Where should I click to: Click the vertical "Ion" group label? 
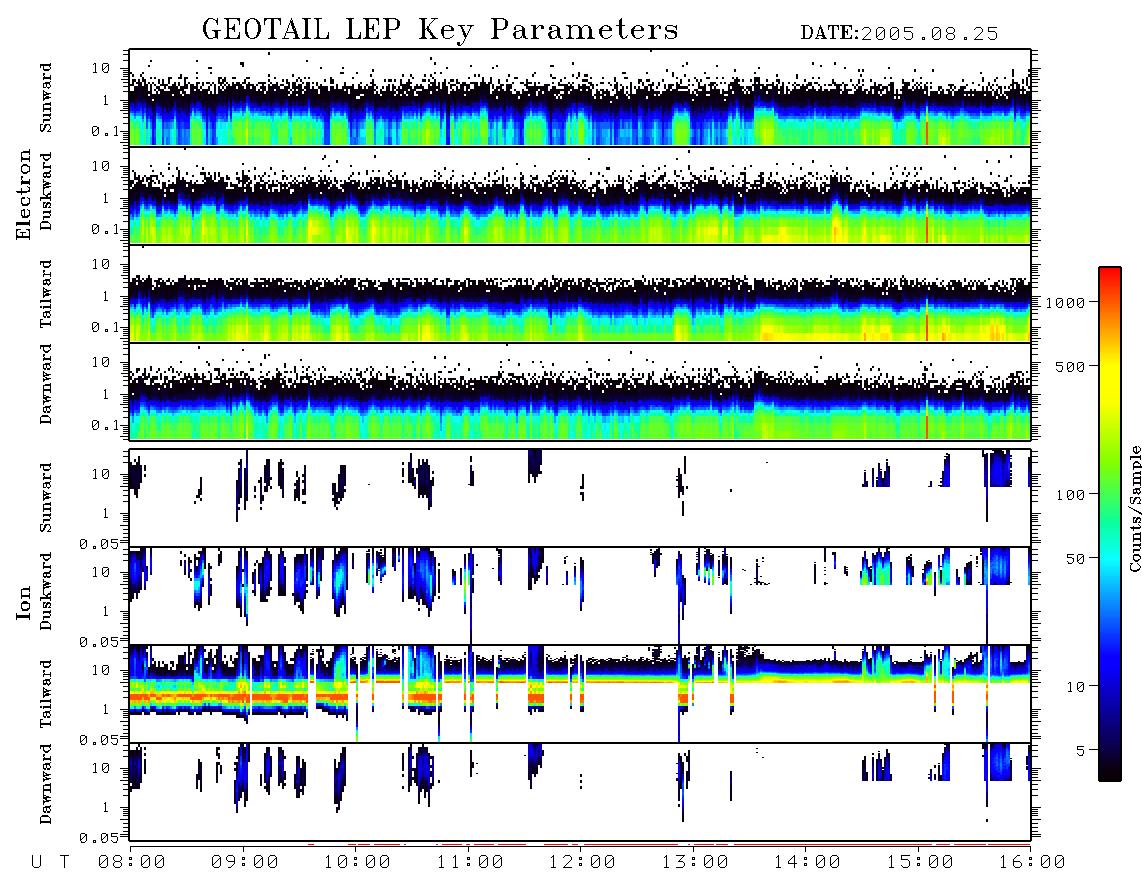(24, 603)
